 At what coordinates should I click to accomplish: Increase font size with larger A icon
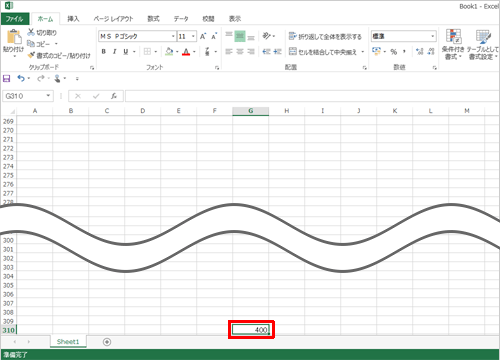203,36
